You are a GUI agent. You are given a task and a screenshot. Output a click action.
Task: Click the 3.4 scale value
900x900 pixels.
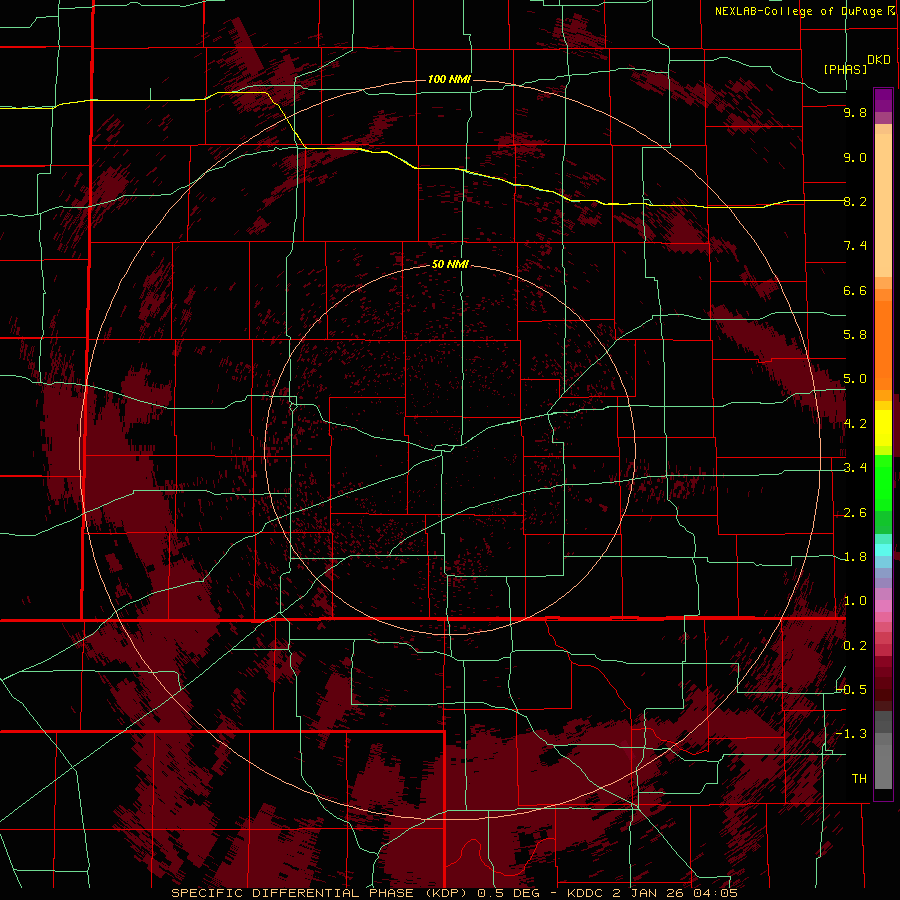tap(855, 468)
